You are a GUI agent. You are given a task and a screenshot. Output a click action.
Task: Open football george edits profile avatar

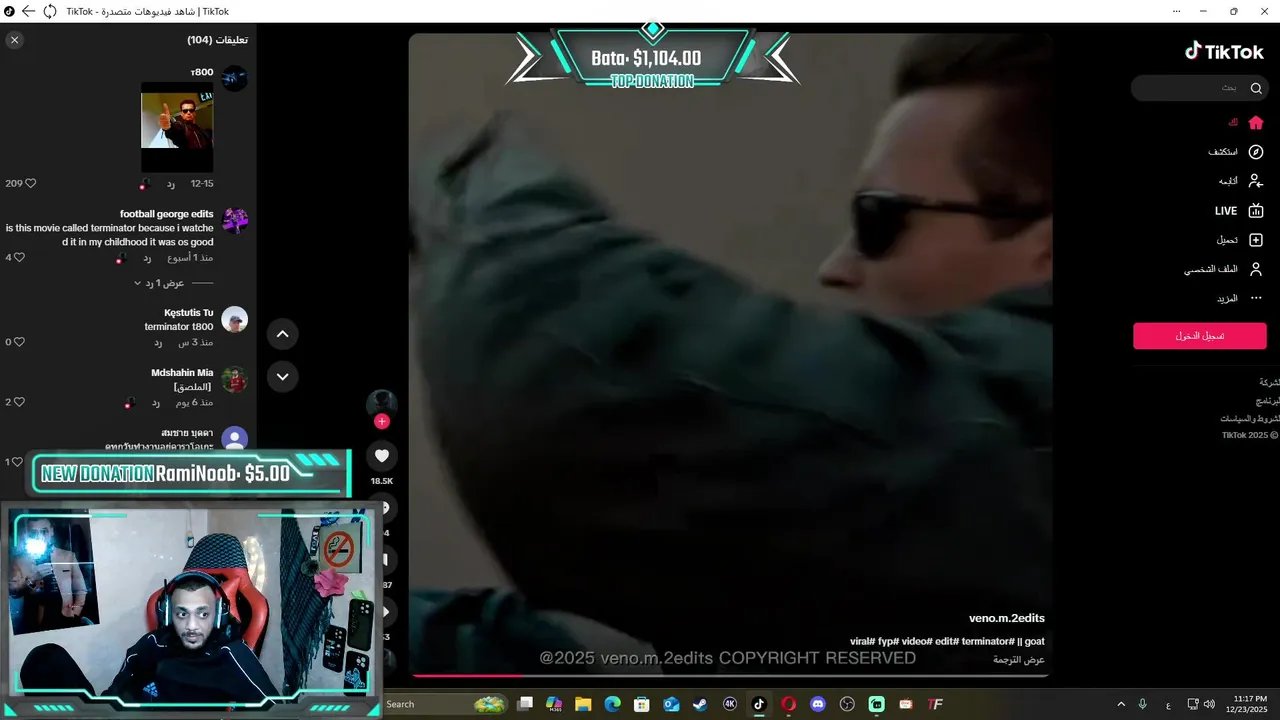[x=234, y=221]
